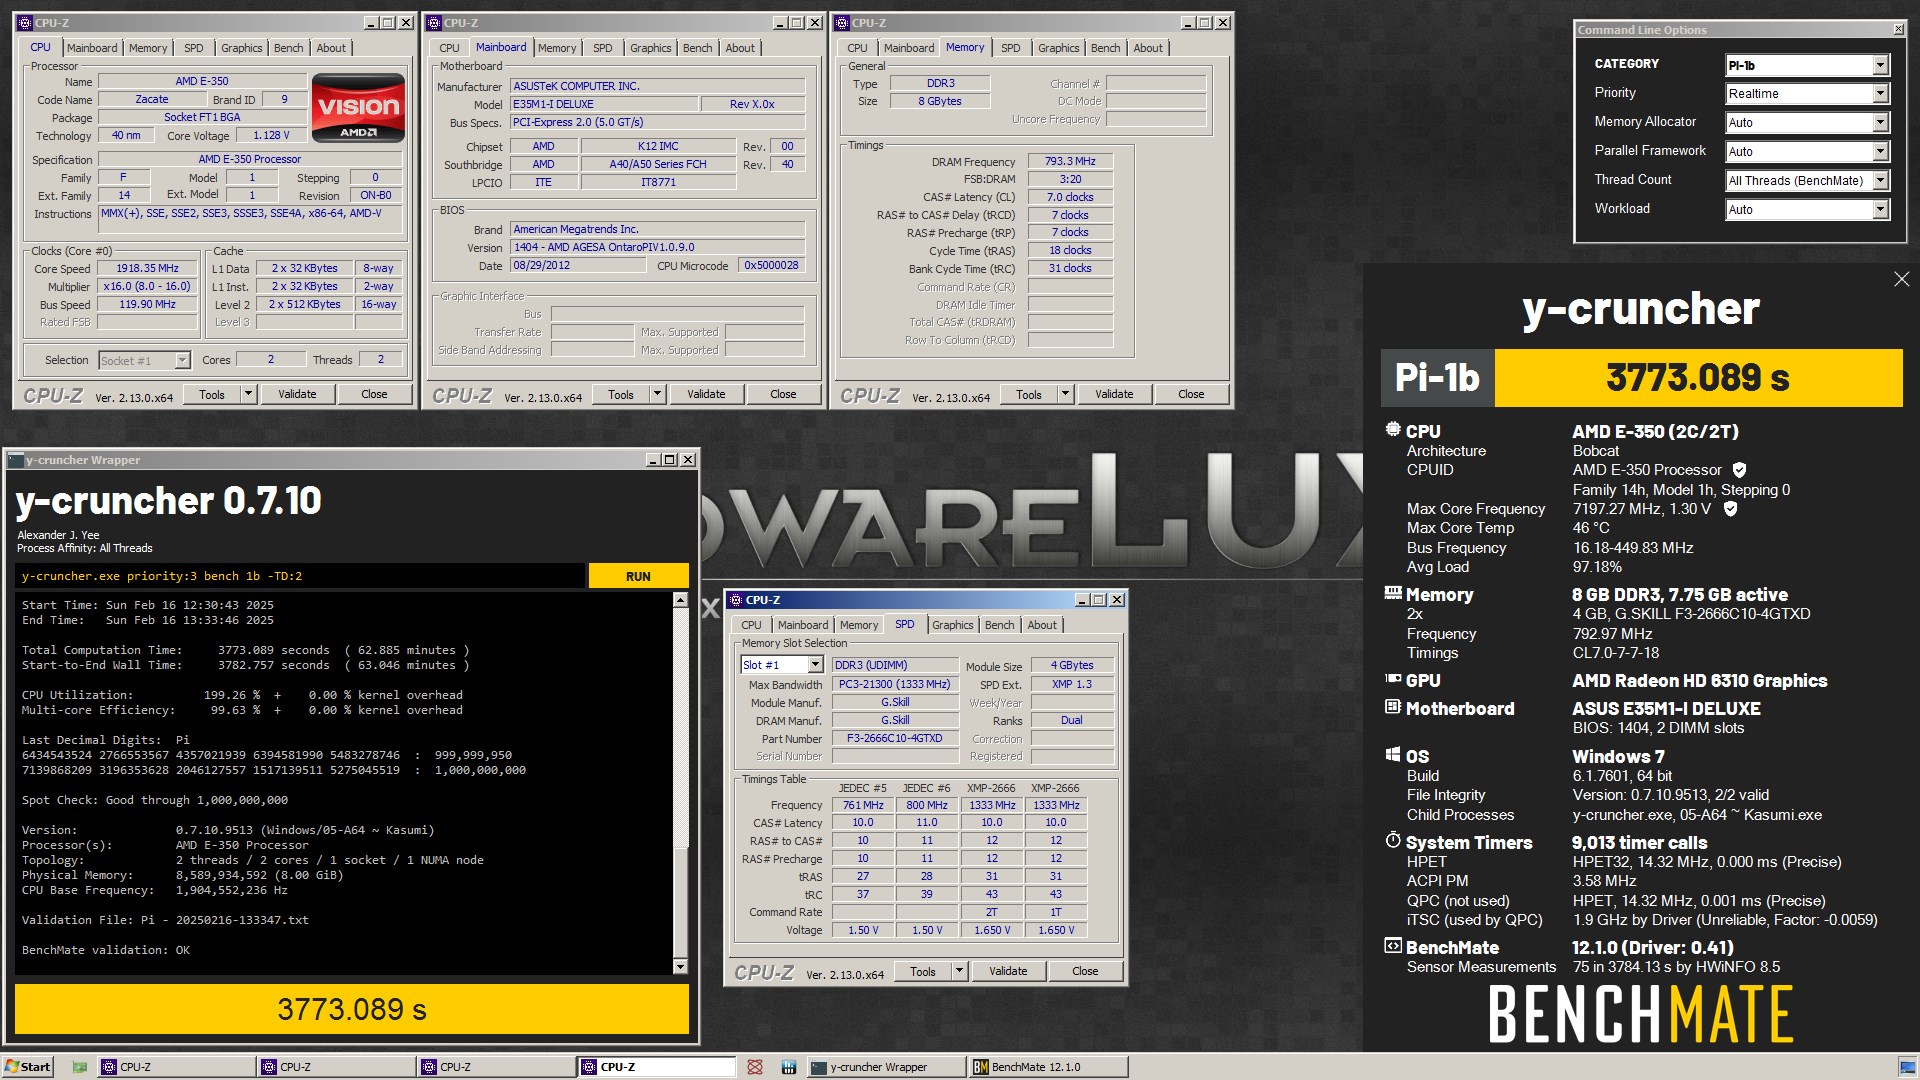This screenshot has height=1080, width=1920.
Task: Open the Socket #1 selection dropdown
Action: point(182,360)
